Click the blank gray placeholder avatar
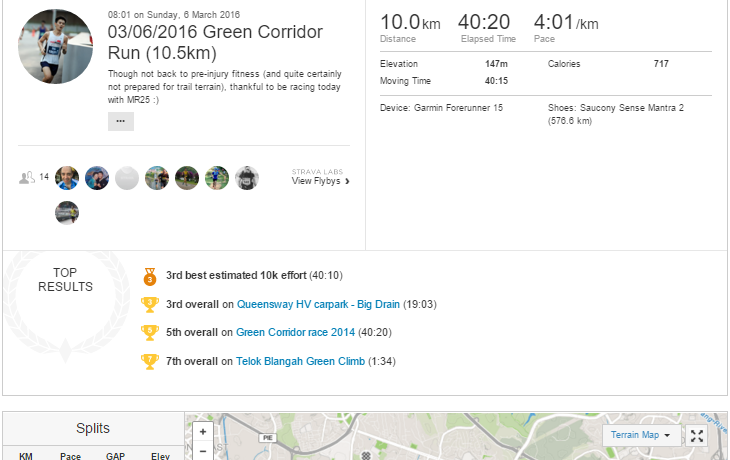This screenshot has width=730, height=460. 127,178
